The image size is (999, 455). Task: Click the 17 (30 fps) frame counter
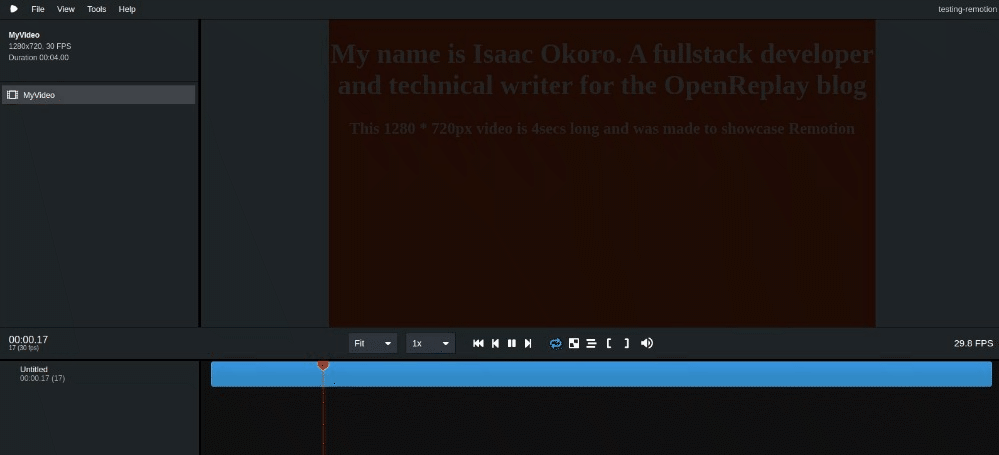click(x=24, y=348)
